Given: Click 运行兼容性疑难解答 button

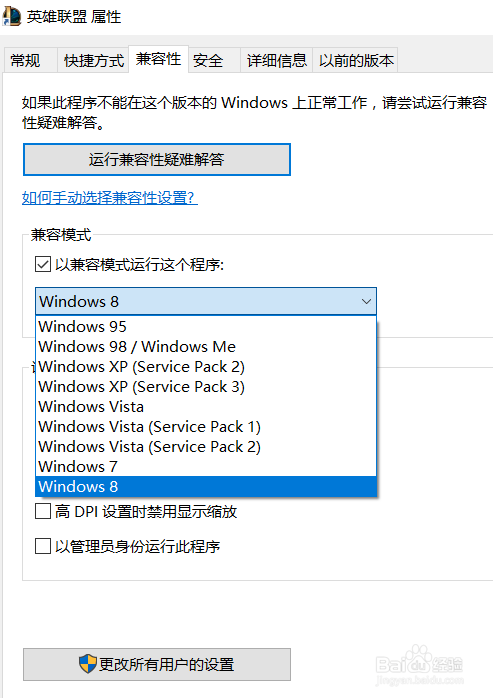Looking at the screenshot, I should pos(157,159).
